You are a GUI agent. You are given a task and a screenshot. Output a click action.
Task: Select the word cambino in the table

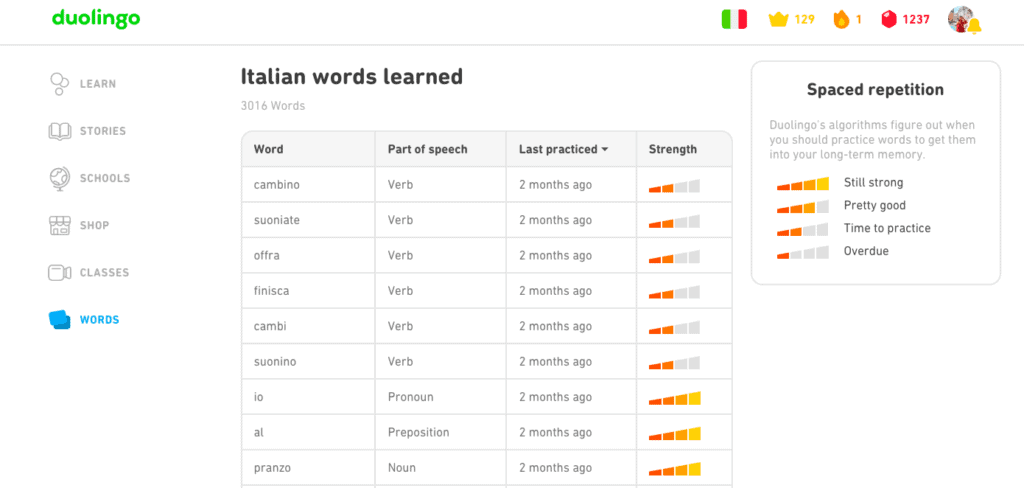(277, 184)
